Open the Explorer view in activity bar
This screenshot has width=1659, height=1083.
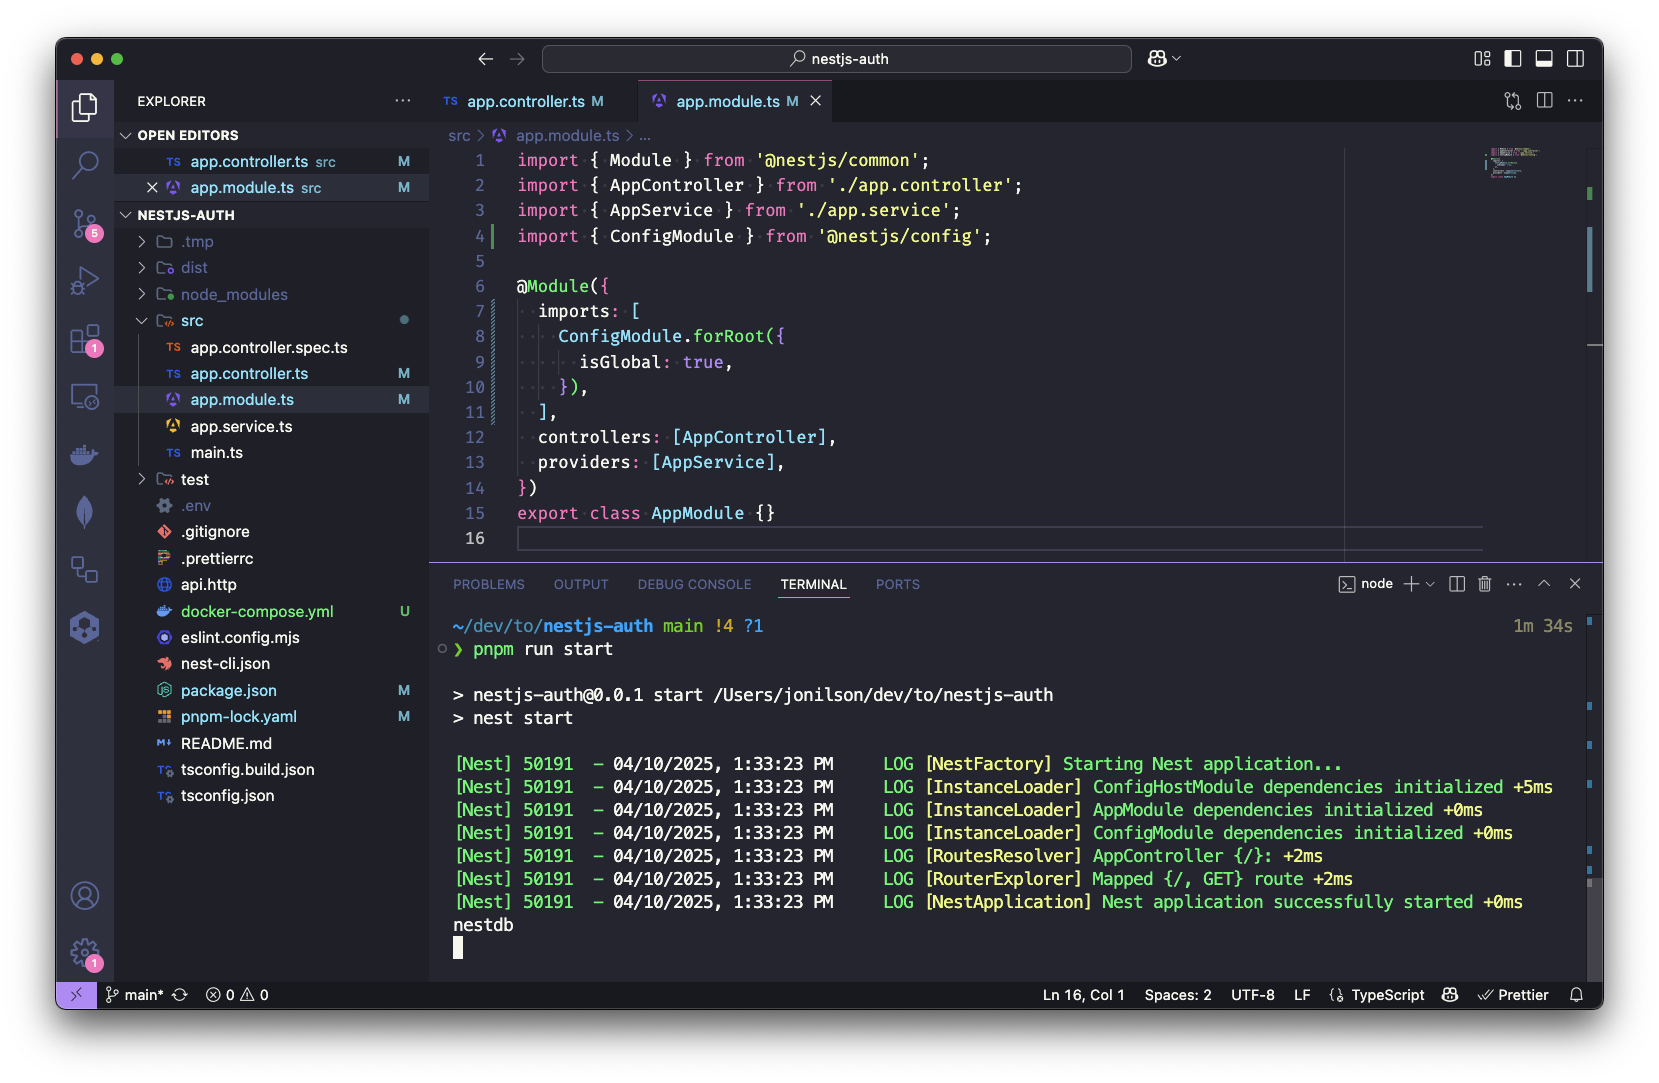[x=85, y=107]
